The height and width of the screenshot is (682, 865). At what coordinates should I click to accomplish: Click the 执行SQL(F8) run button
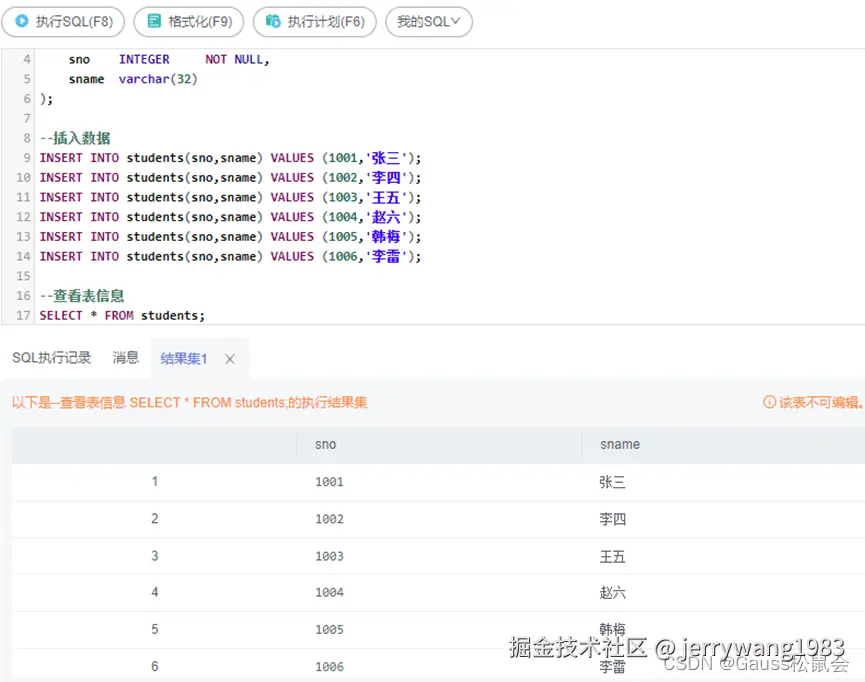pyautogui.click(x=63, y=22)
